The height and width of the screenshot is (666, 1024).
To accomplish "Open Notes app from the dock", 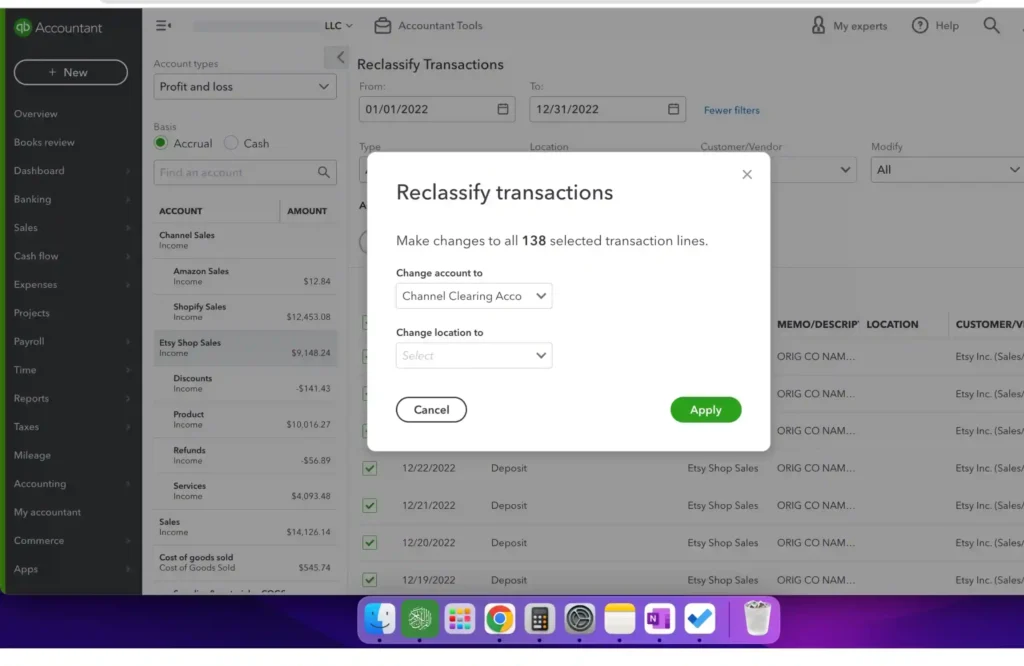I will 619,618.
